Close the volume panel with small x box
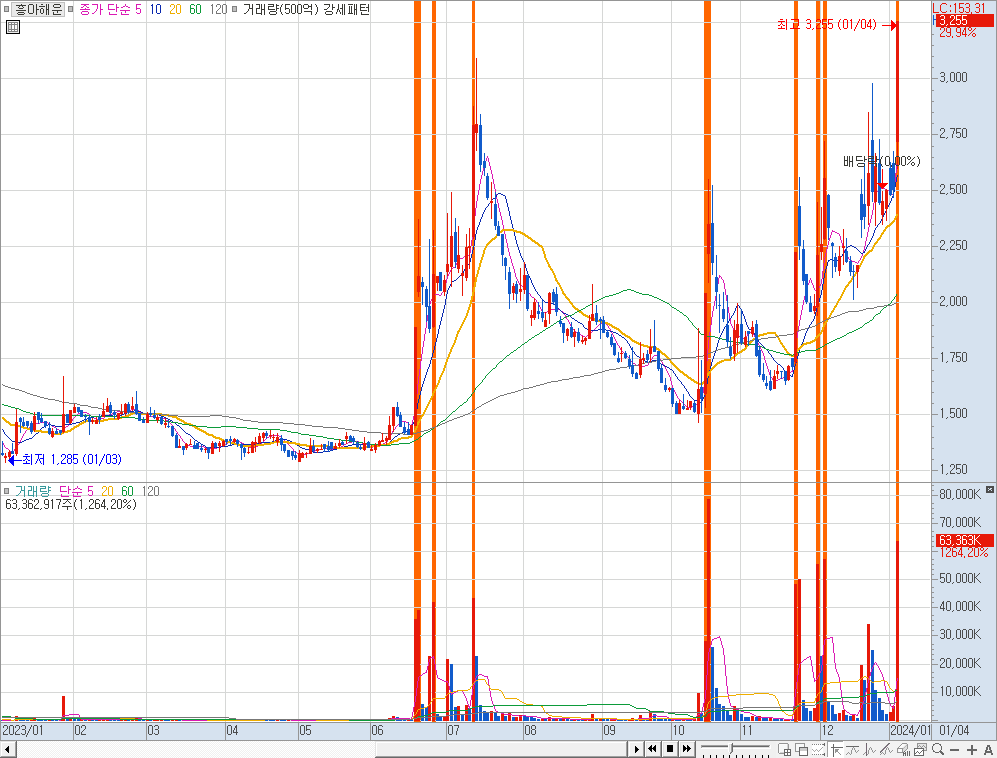This screenshot has height=758, width=997. (989, 489)
